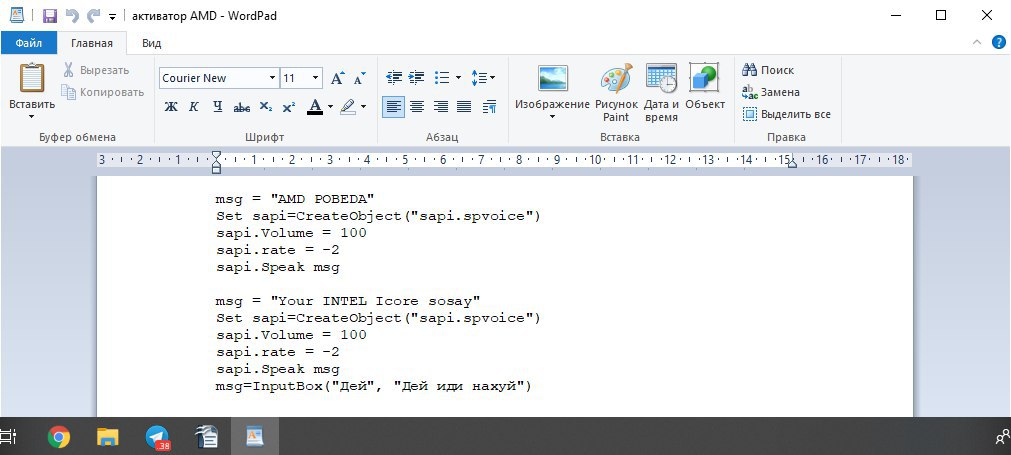Insert an Объект
Image resolution: width=1011 pixels, height=455 pixels.
pos(705,86)
